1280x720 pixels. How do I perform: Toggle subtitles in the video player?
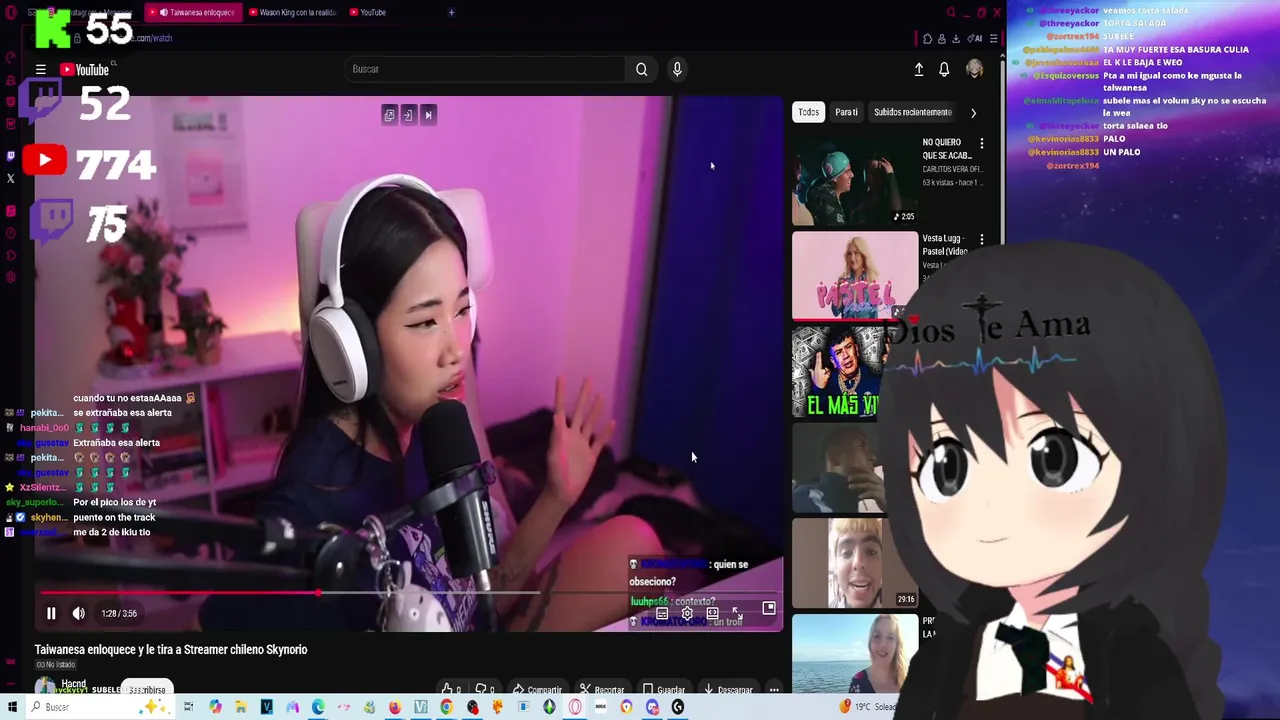(x=662, y=613)
